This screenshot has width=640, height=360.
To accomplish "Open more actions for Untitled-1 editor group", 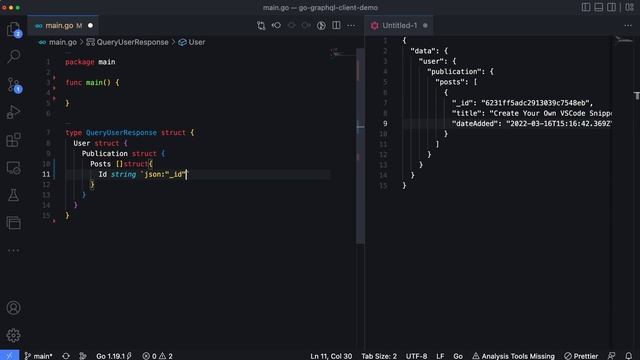I will click(x=628, y=26).
